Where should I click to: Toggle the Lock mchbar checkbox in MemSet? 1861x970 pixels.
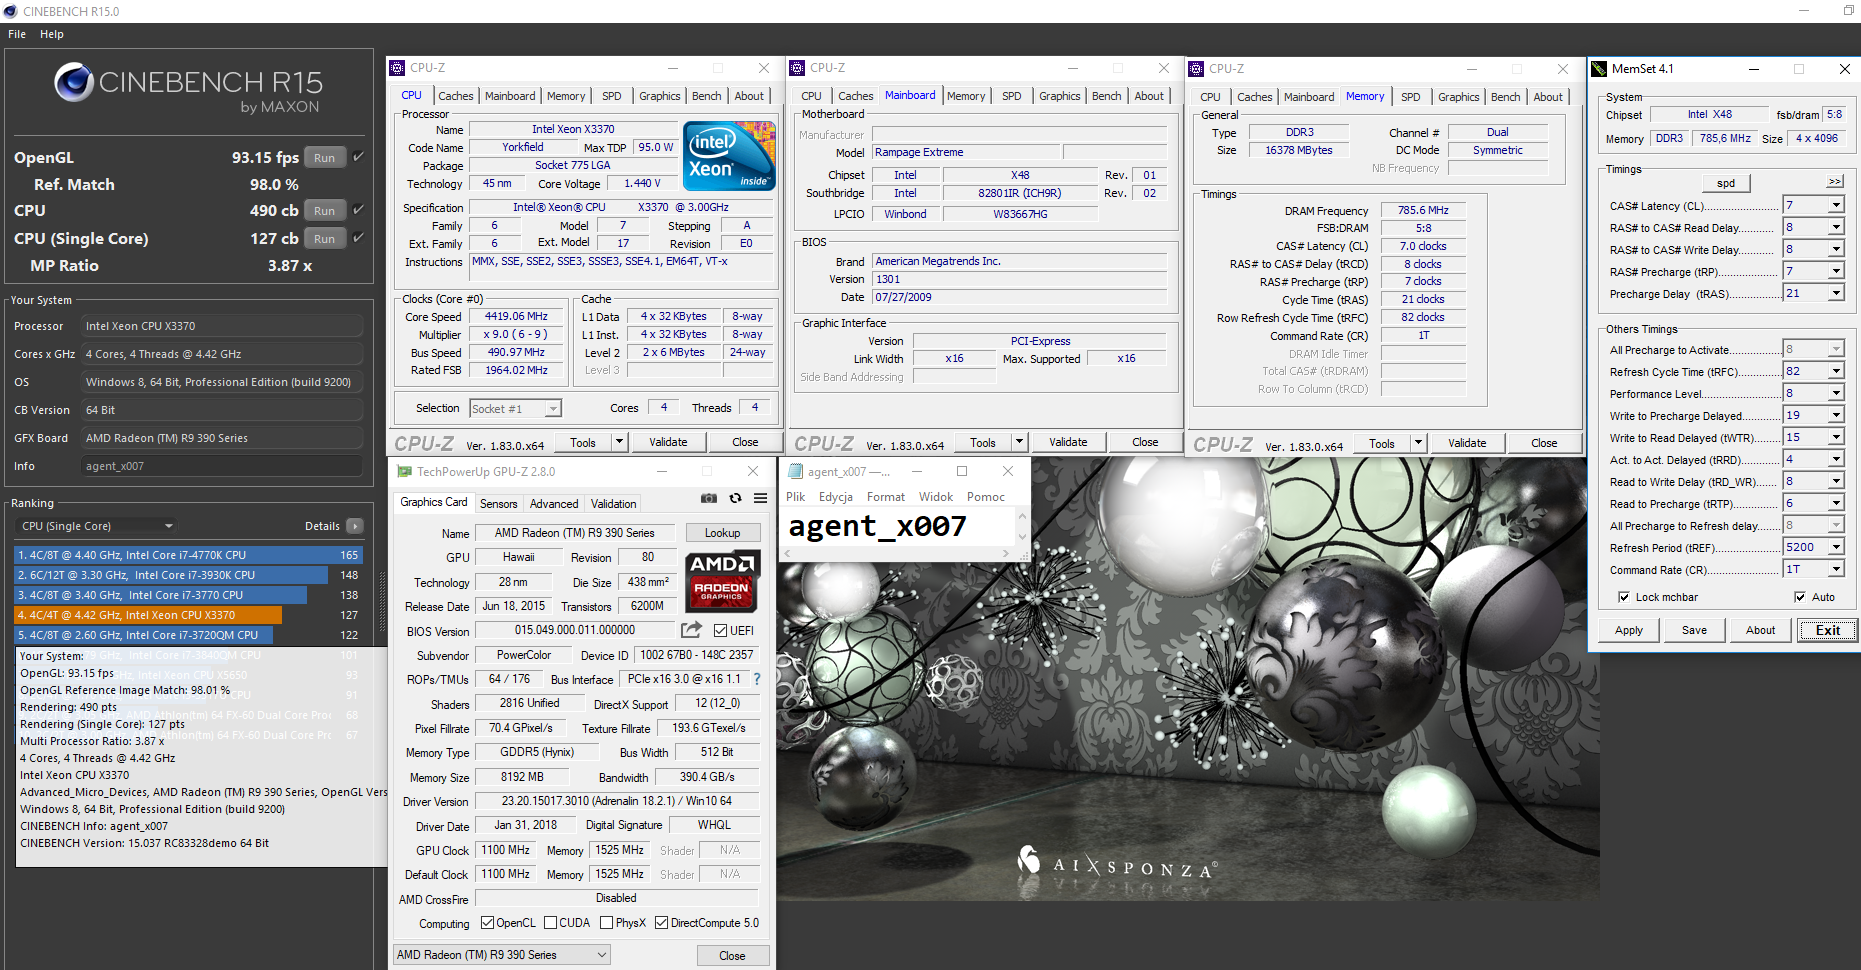click(1623, 597)
